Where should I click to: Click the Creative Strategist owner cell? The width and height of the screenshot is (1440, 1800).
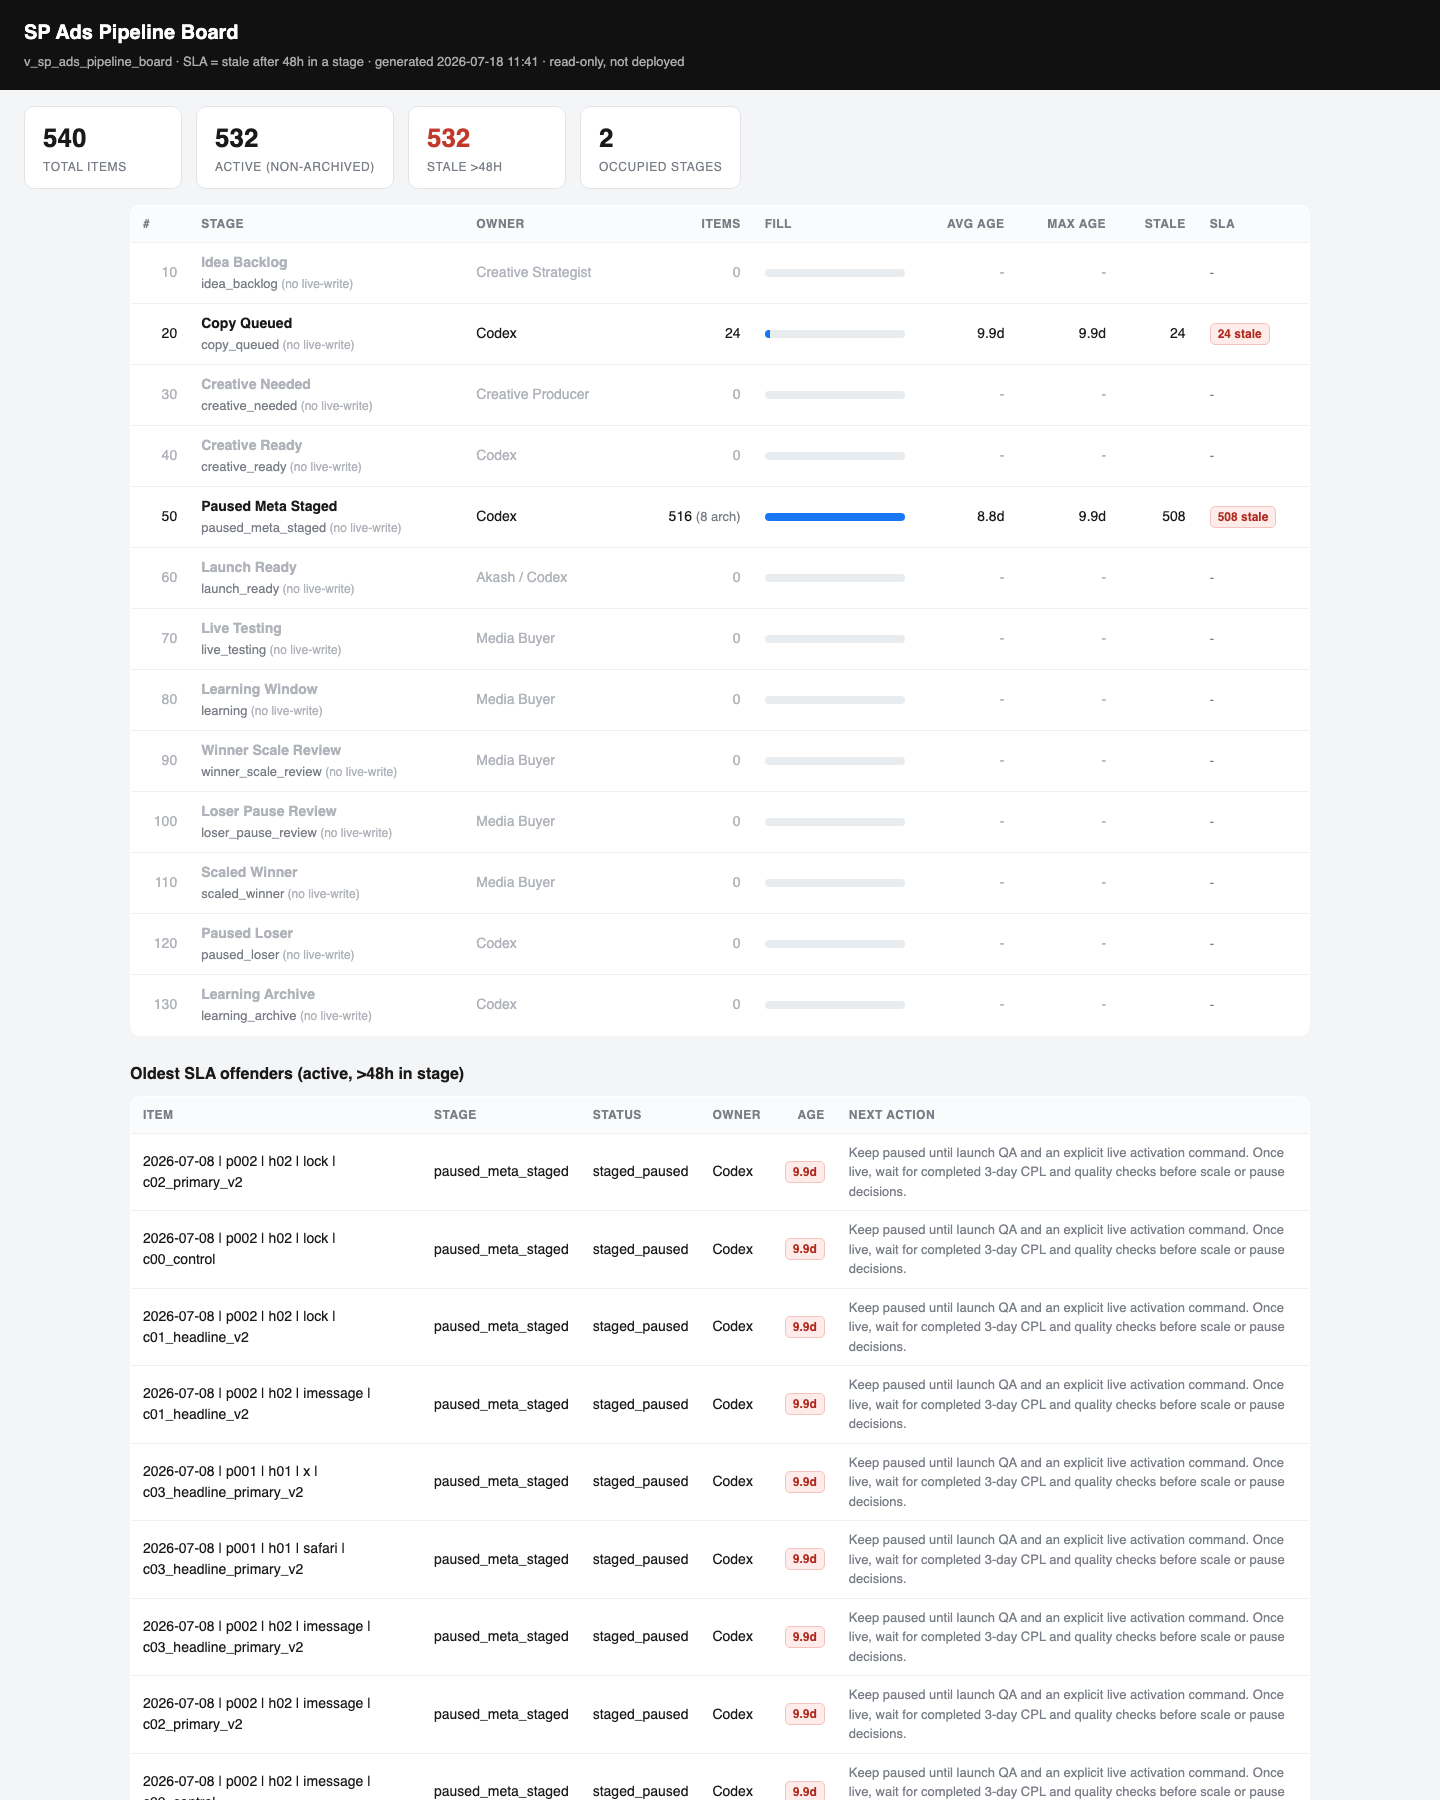click(533, 272)
